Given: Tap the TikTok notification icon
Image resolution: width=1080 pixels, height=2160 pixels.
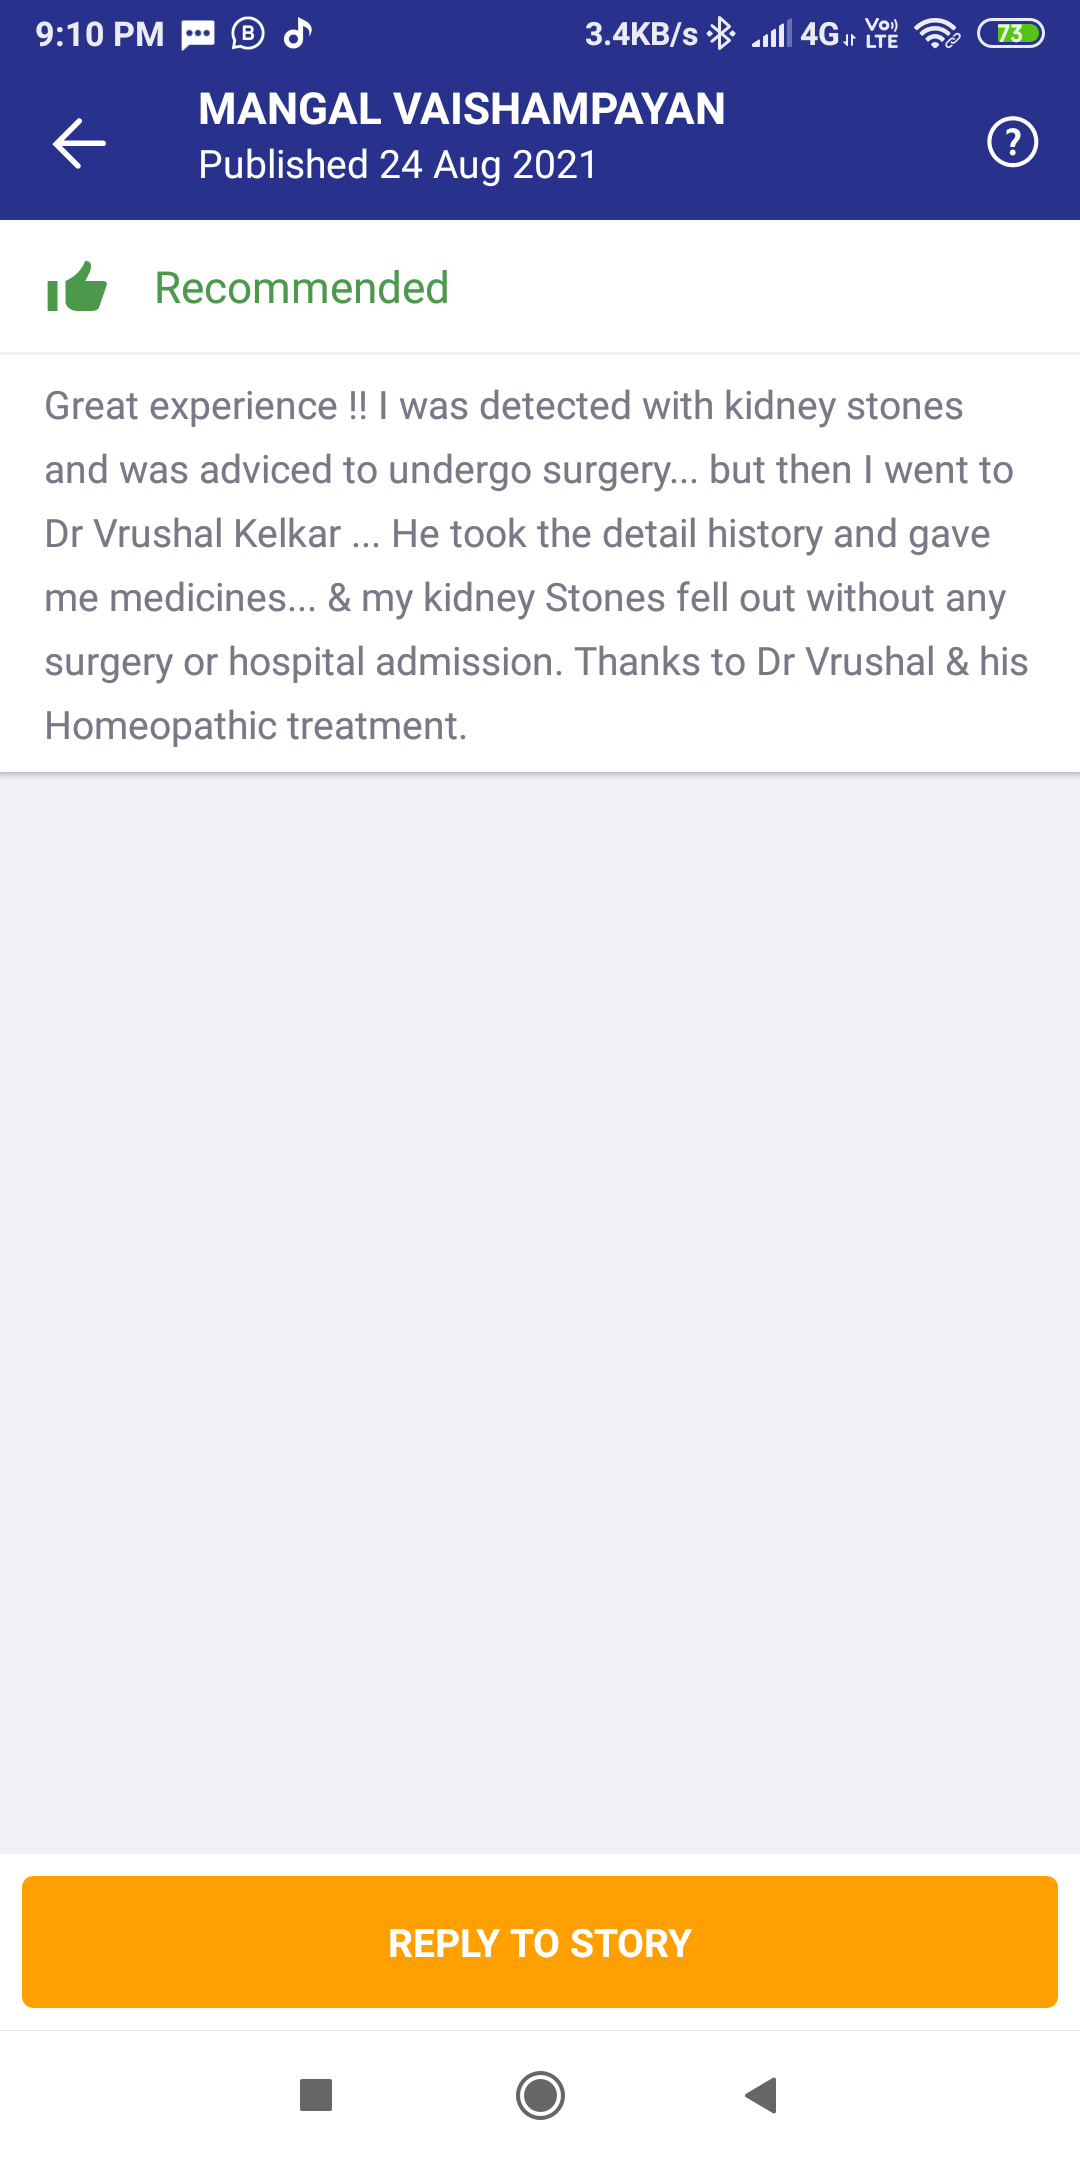Looking at the screenshot, I should (x=298, y=34).
